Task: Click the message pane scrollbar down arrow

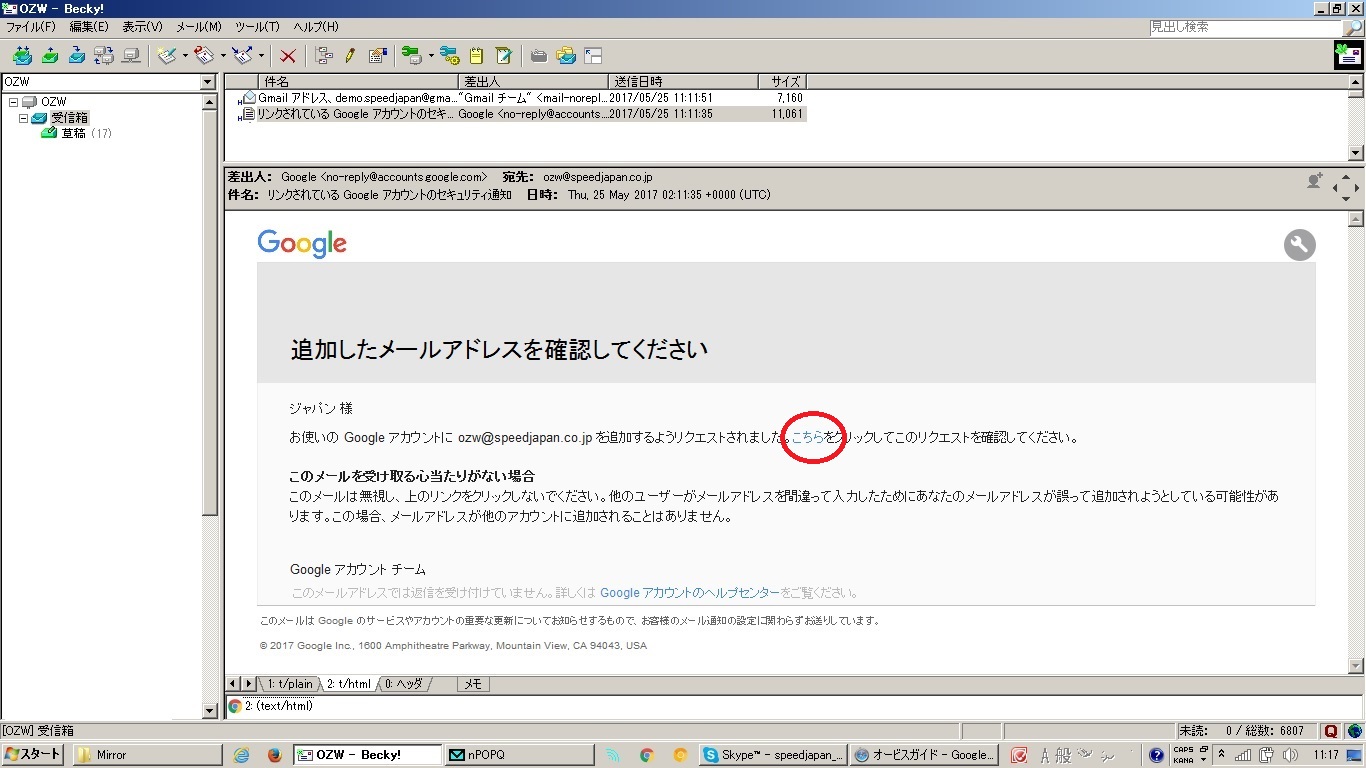Action: pyautogui.click(x=1356, y=666)
